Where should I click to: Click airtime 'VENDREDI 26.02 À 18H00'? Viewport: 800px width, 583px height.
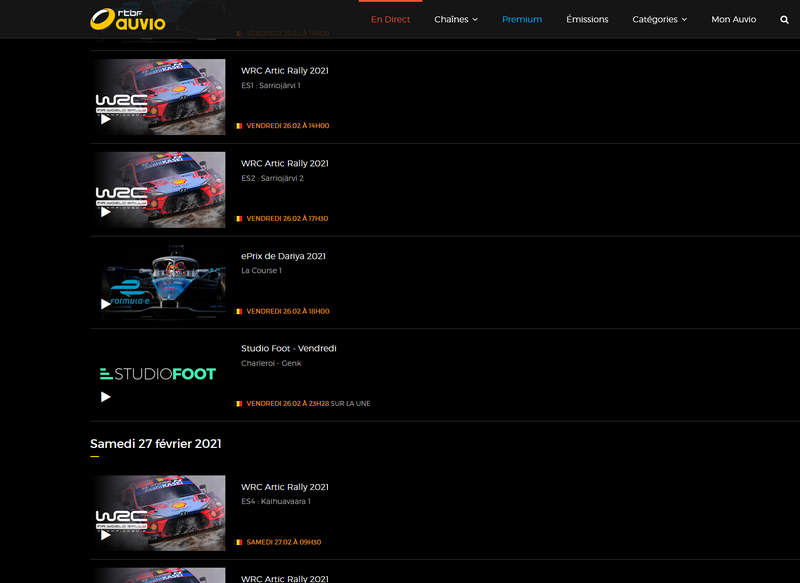pyautogui.click(x=288, y=312)
